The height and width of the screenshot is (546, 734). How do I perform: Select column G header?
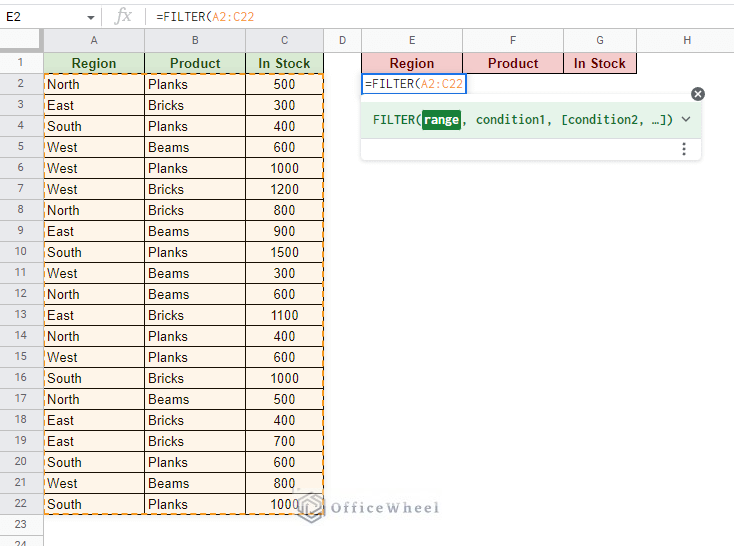pos(600,41)
